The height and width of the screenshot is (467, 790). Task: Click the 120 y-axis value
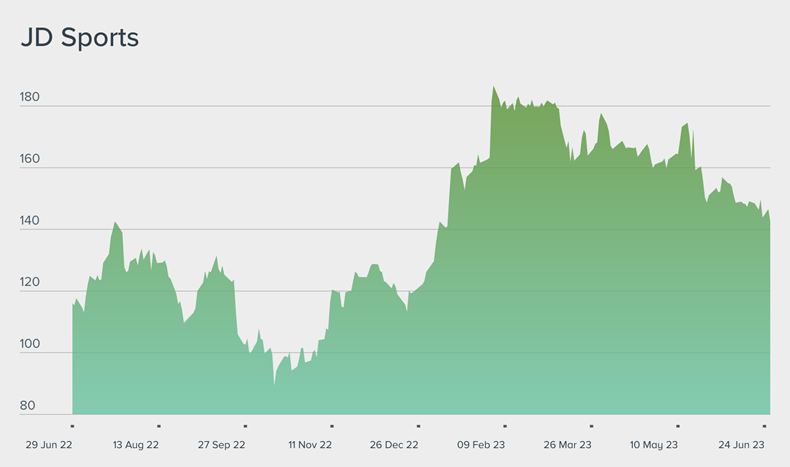(29, 284)
